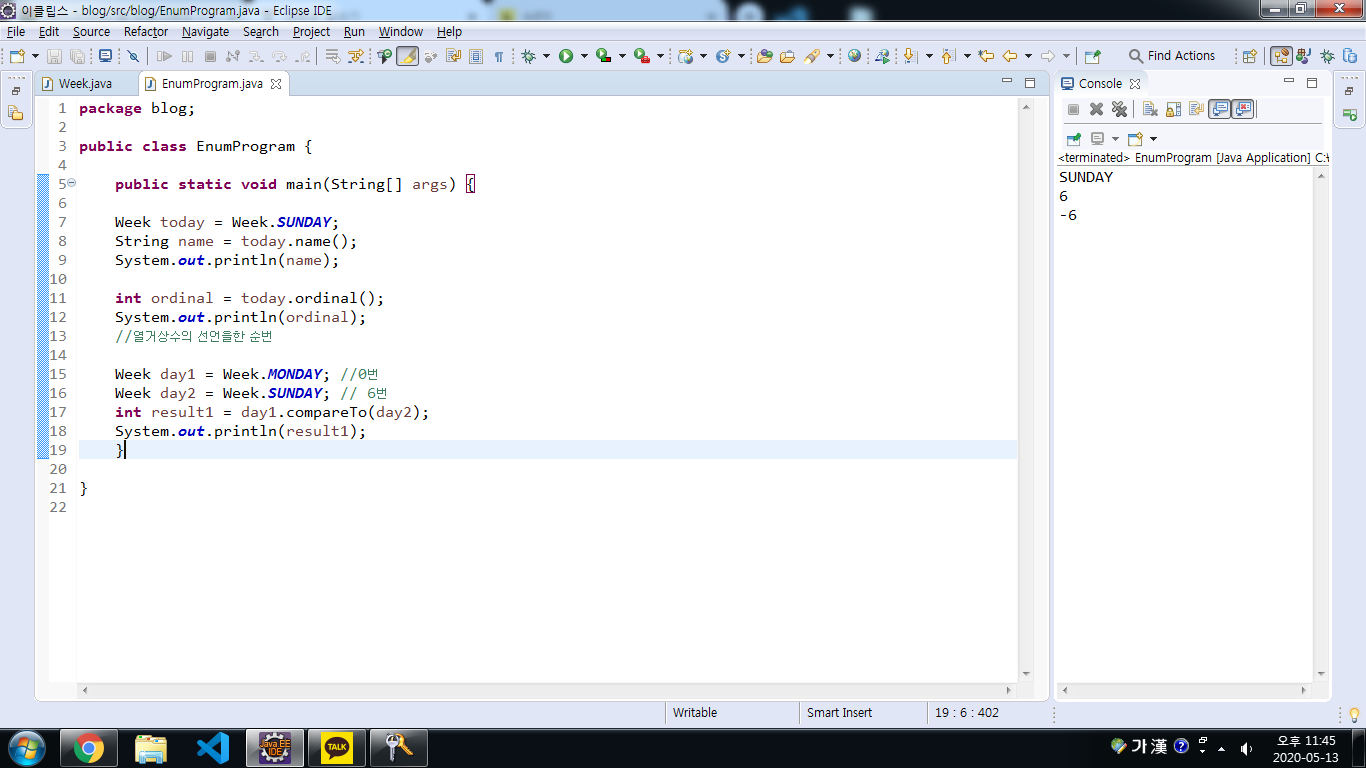
Task: Click the Resume debug icon
Action: pyautogui.click(x=164, y=56)
